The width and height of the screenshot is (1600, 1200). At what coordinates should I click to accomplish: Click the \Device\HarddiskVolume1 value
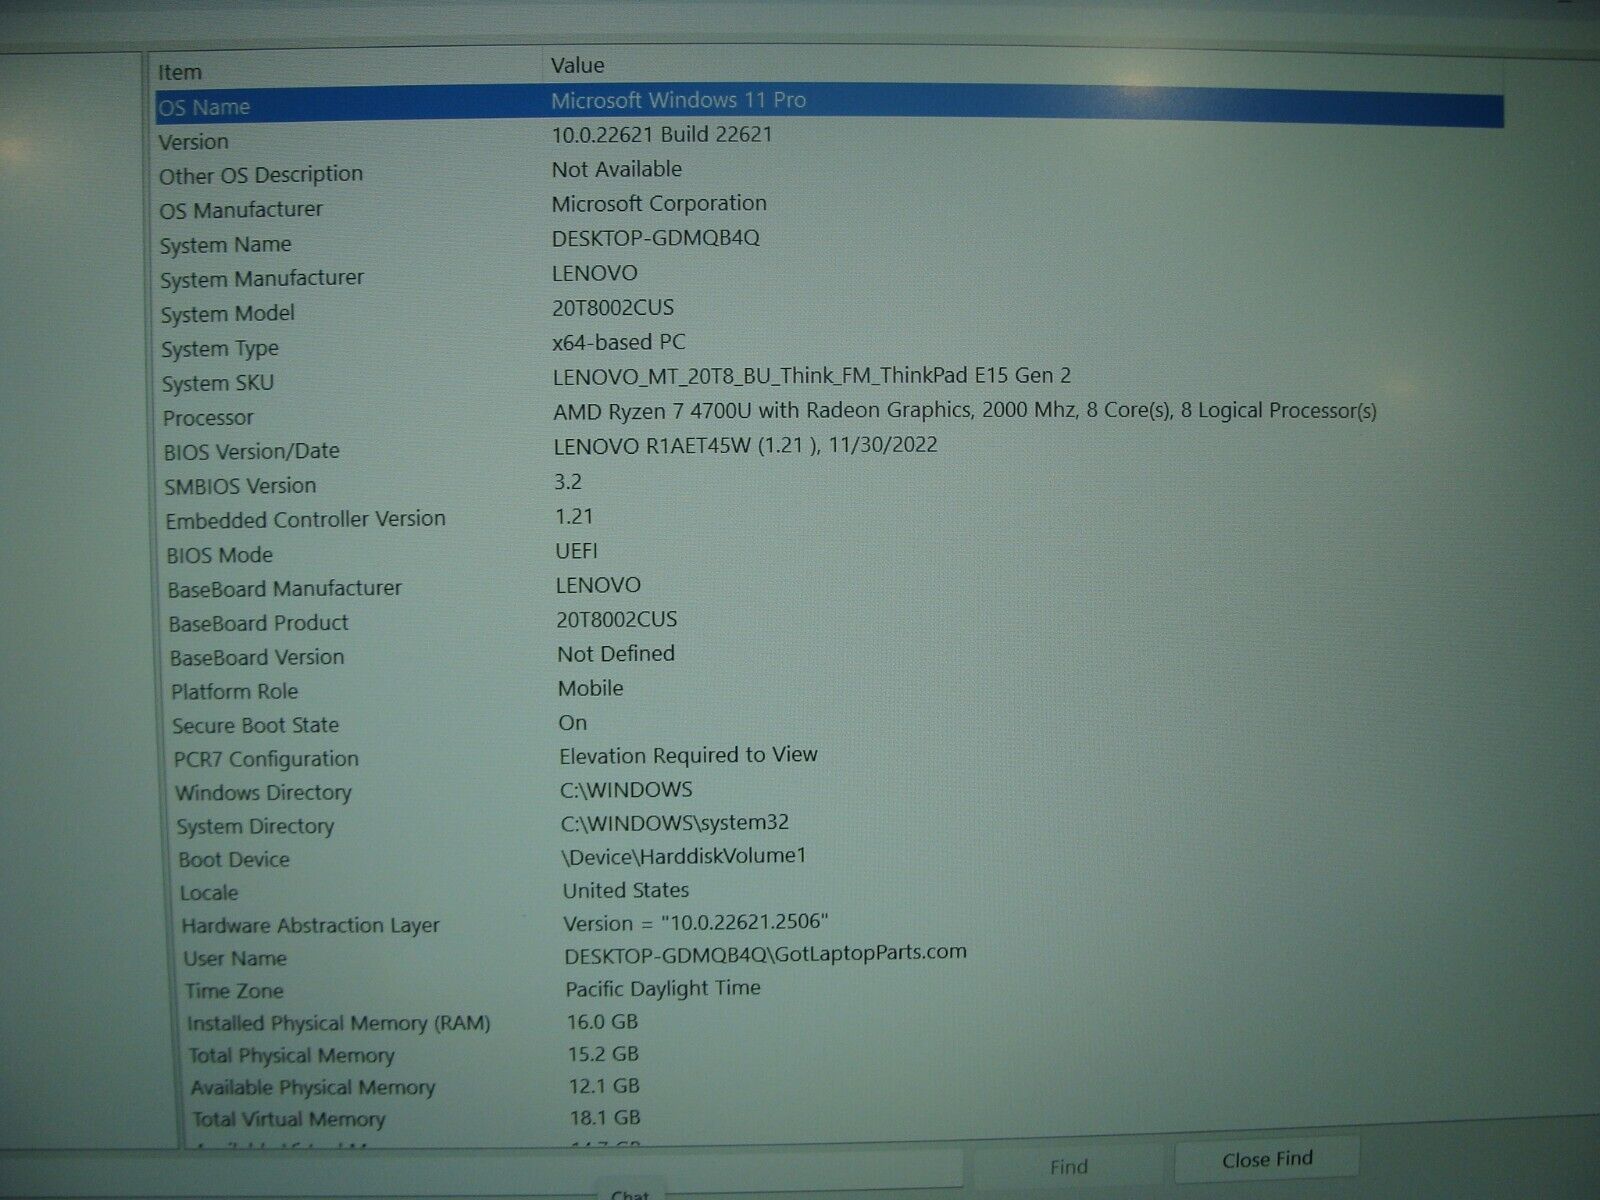tap(684, 856)
